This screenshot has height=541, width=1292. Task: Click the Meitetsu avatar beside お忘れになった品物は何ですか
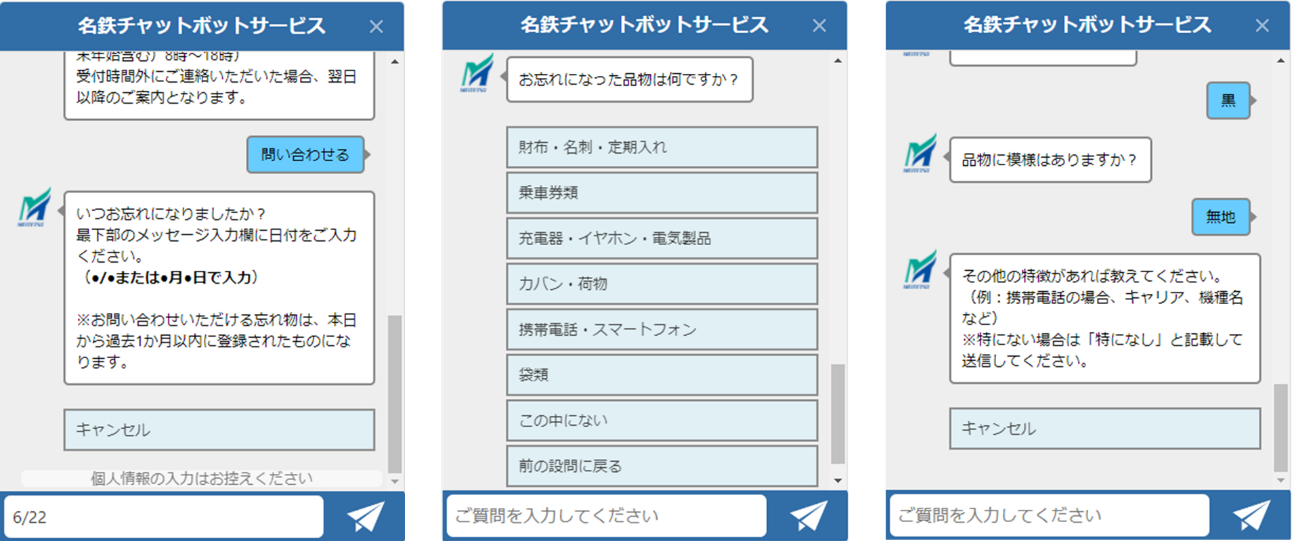point(477,73)
